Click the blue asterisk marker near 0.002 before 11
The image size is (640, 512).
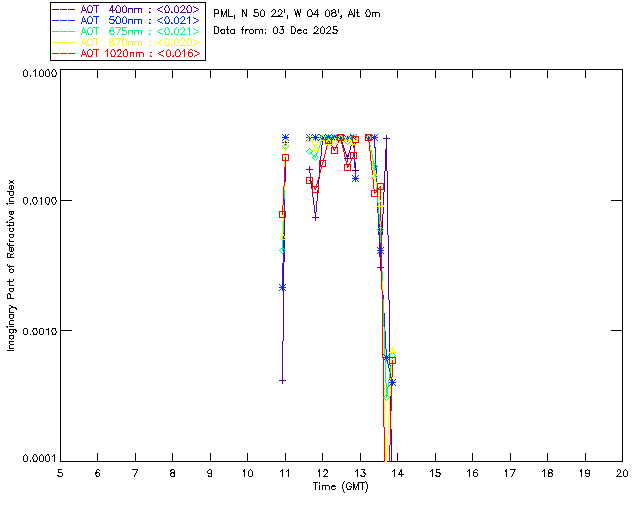coord(282,288)
